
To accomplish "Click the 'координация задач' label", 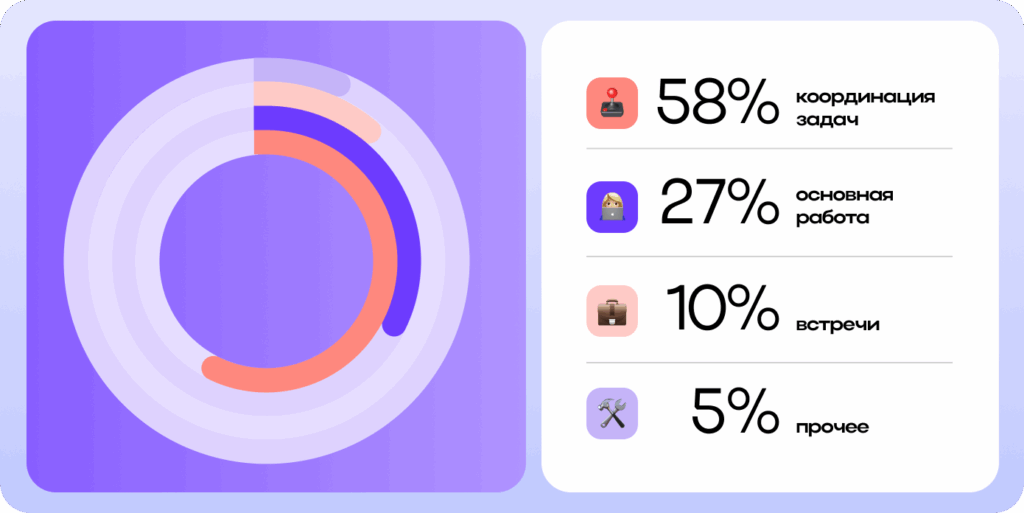I will pyautogui.click(x=865, y=109).
